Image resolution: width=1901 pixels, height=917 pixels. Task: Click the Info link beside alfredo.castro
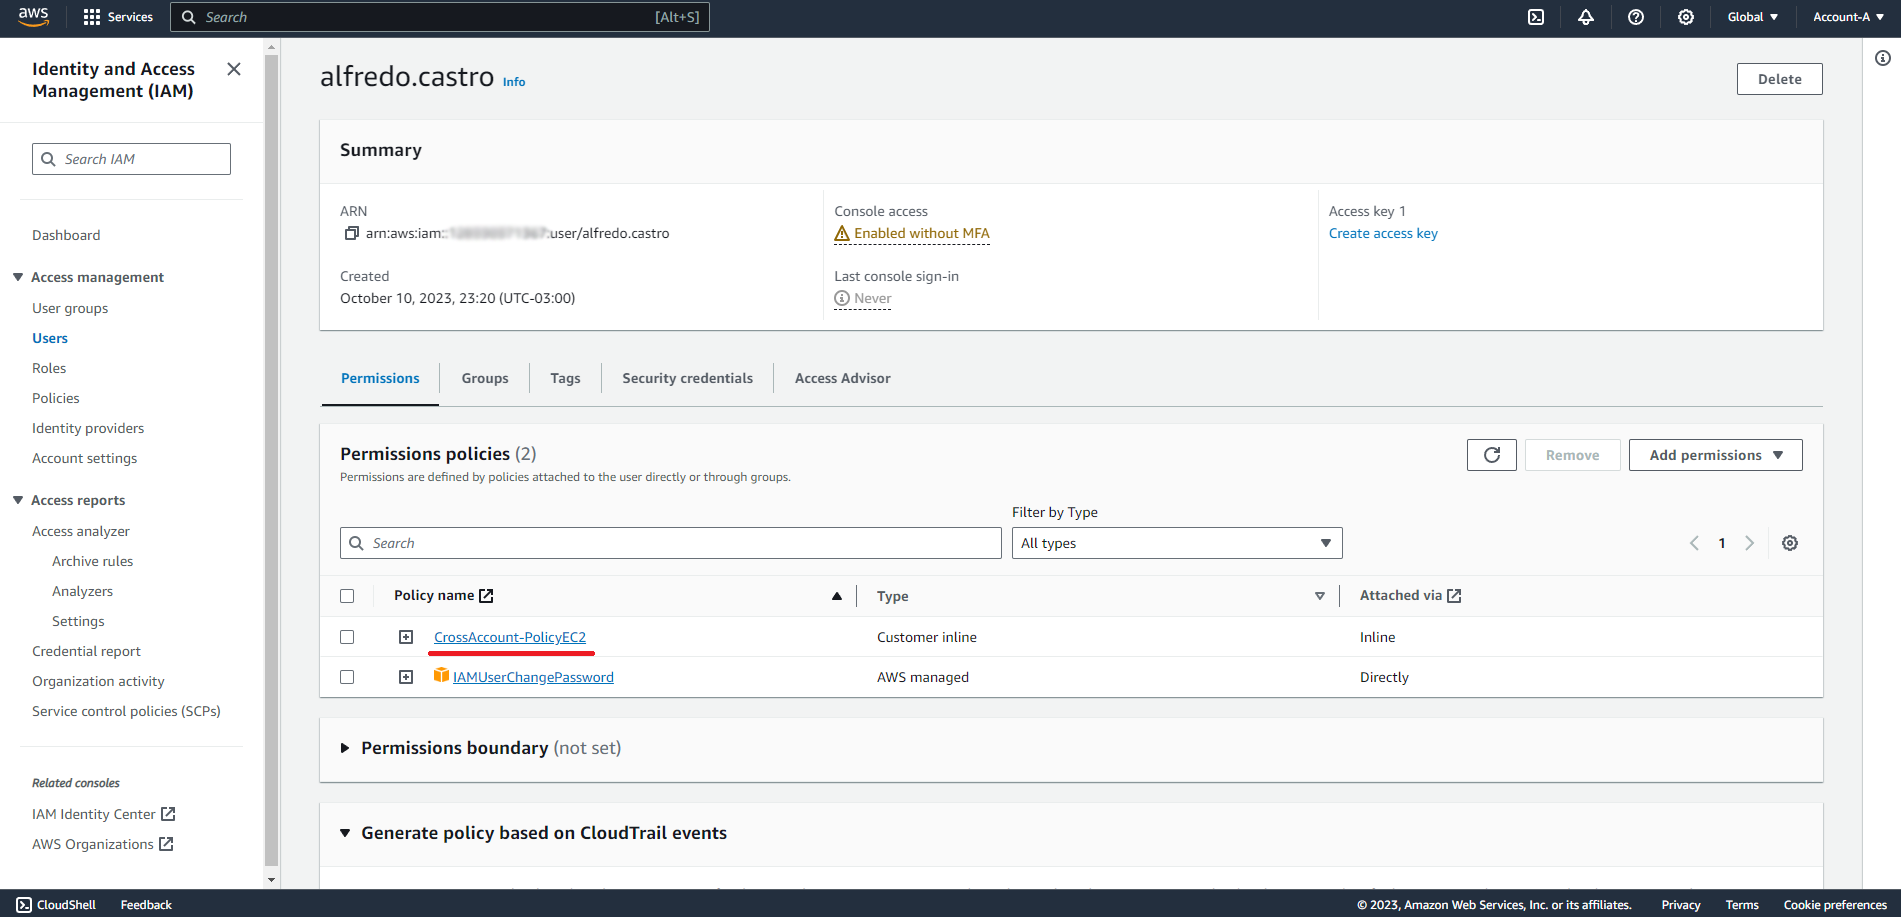(x=514, y=82)
